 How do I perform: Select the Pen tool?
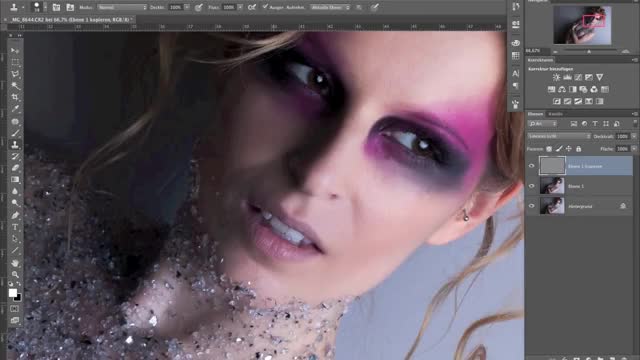[x=15, y=215]
